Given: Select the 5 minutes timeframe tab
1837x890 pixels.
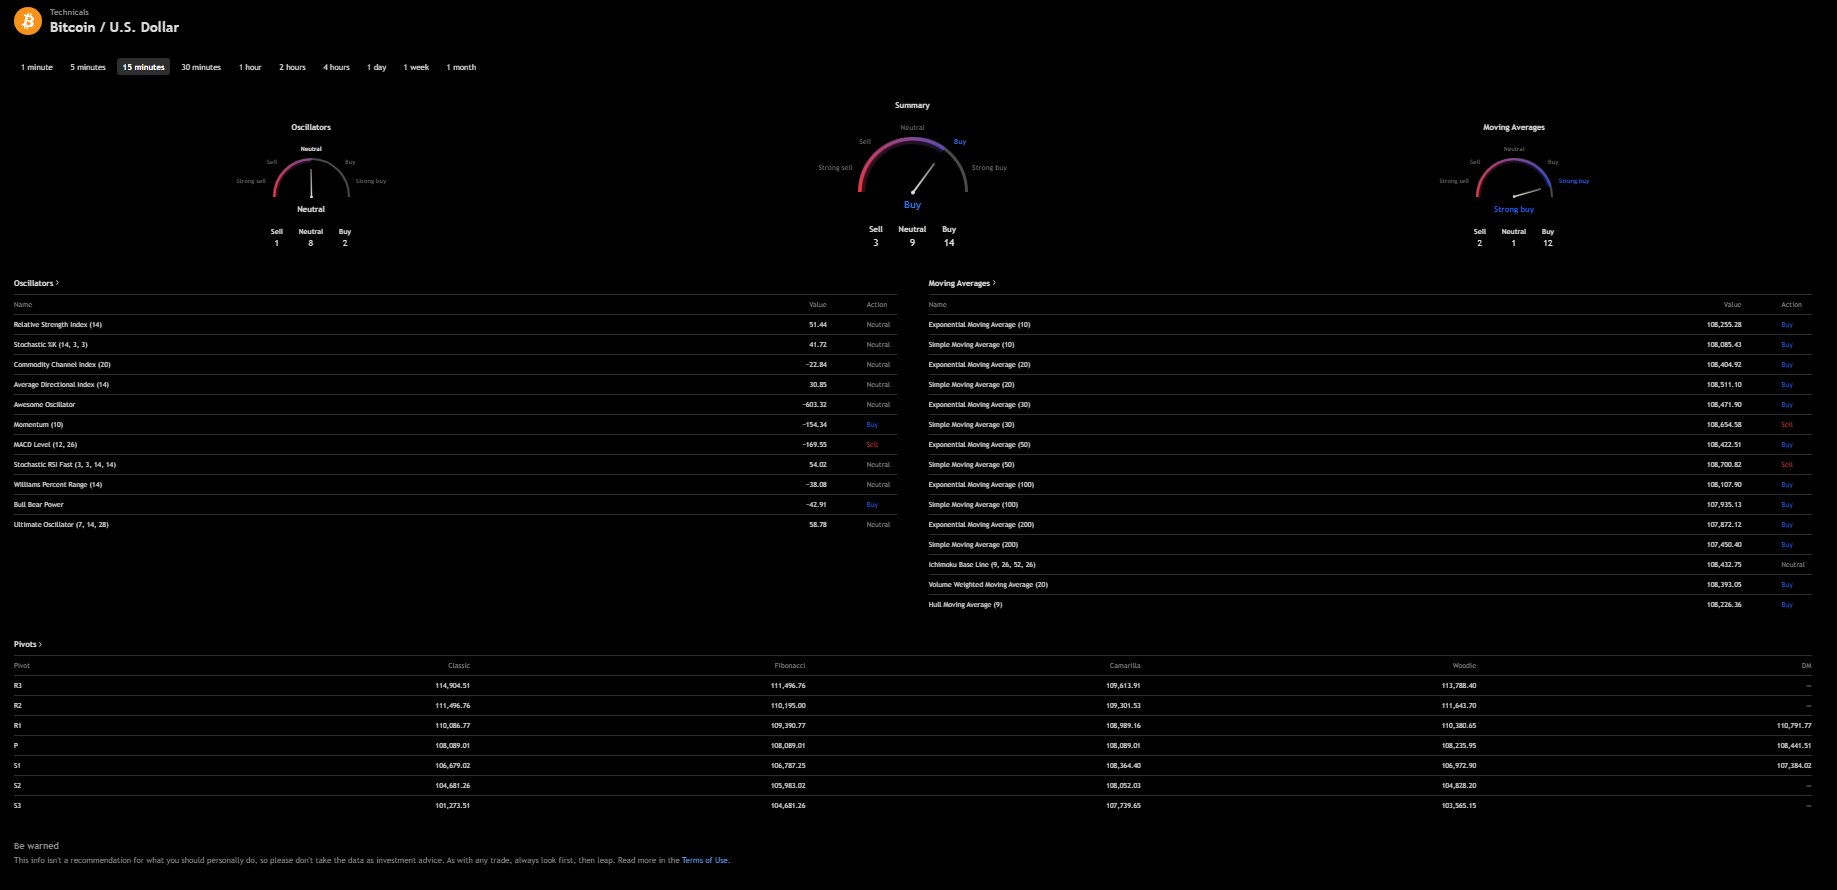Looking at the screenshot, I should coord(88,67).
